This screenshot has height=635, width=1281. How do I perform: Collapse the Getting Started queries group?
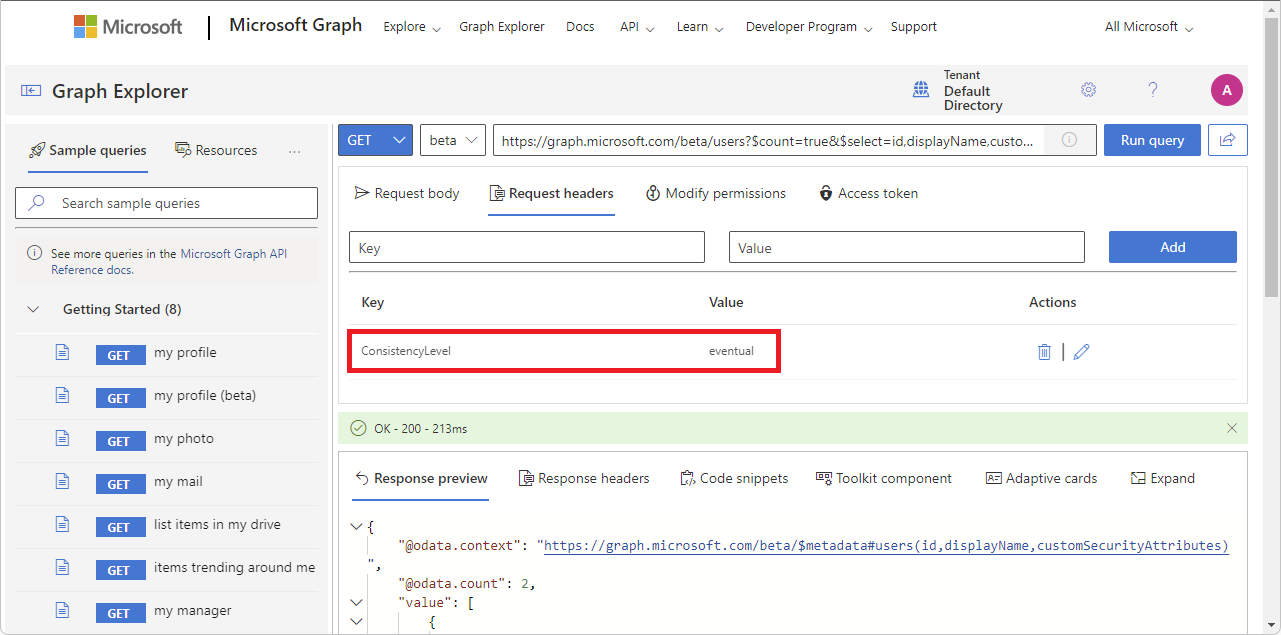click(x=33, y=310)
